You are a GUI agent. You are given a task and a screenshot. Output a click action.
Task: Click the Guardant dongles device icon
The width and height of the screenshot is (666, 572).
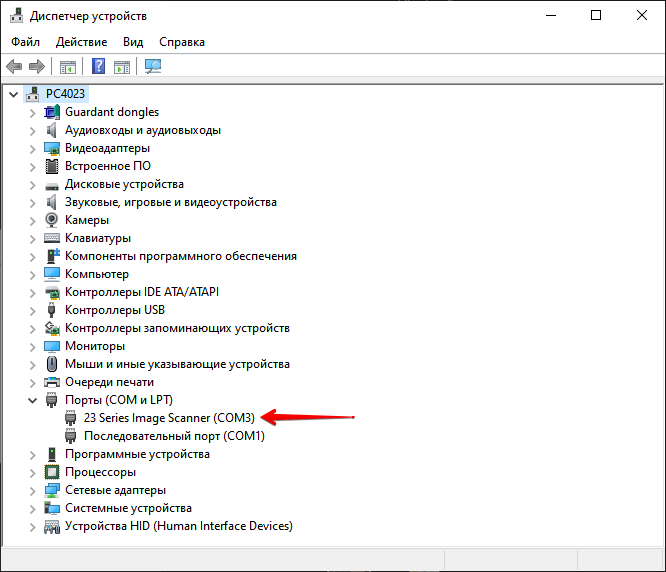click(x=53, y=112)
